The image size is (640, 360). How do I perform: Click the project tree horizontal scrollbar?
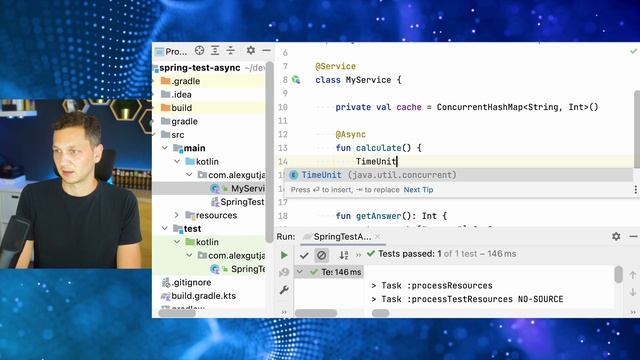[177, 313]
